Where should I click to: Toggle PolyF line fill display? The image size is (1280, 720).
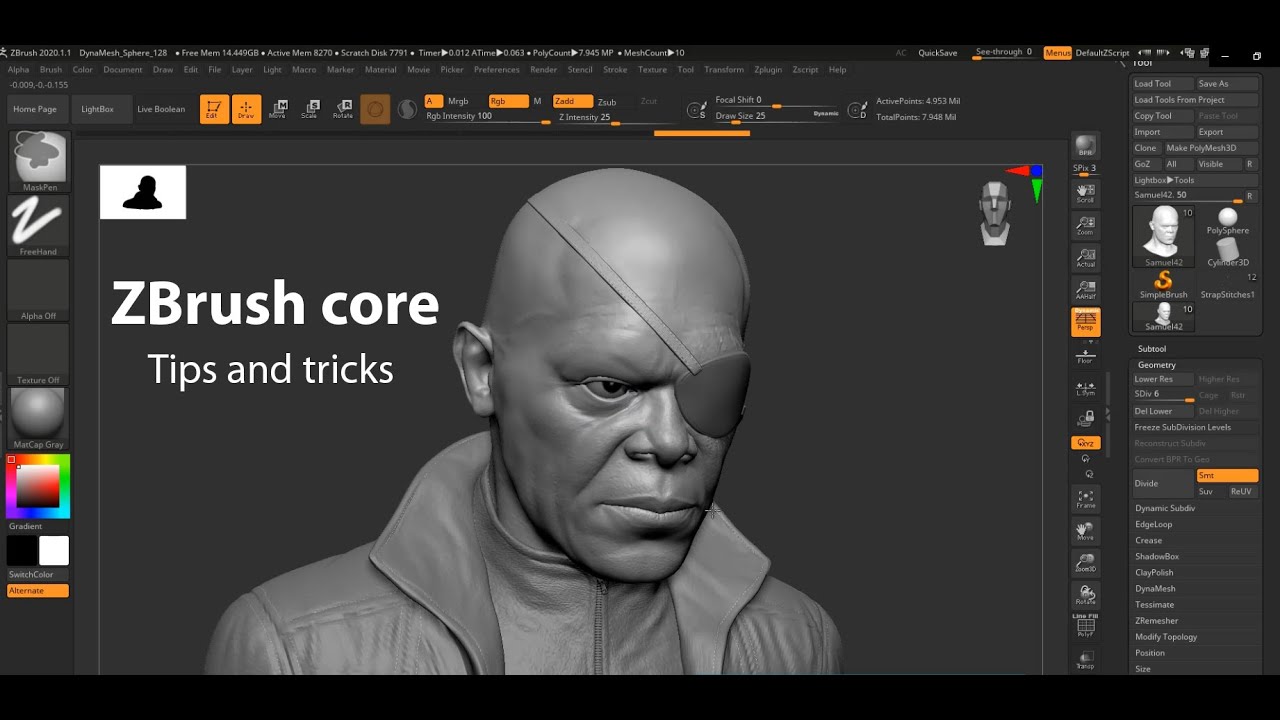pos(1085,625)
